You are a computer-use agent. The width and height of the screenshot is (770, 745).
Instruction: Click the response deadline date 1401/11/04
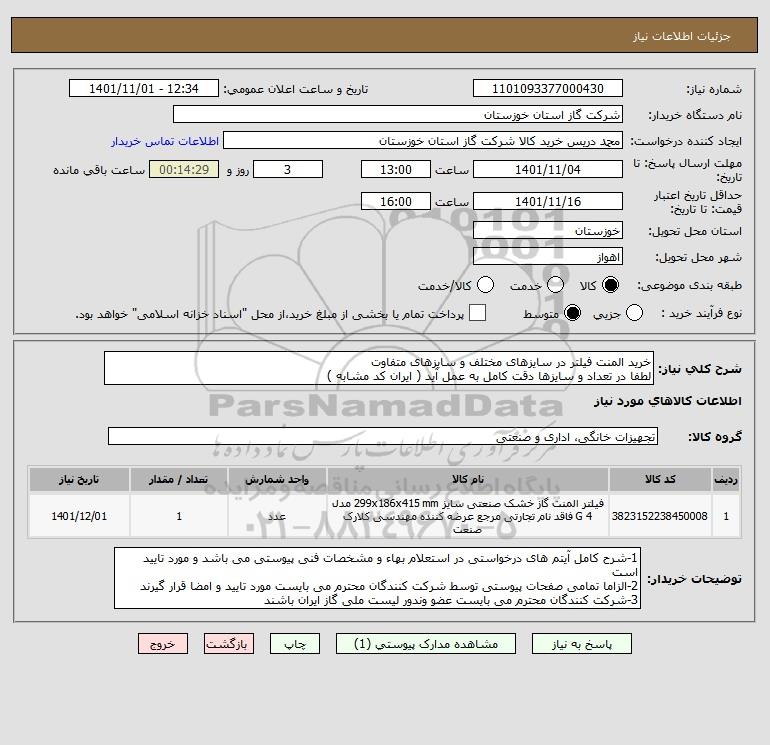click(548, 169)
